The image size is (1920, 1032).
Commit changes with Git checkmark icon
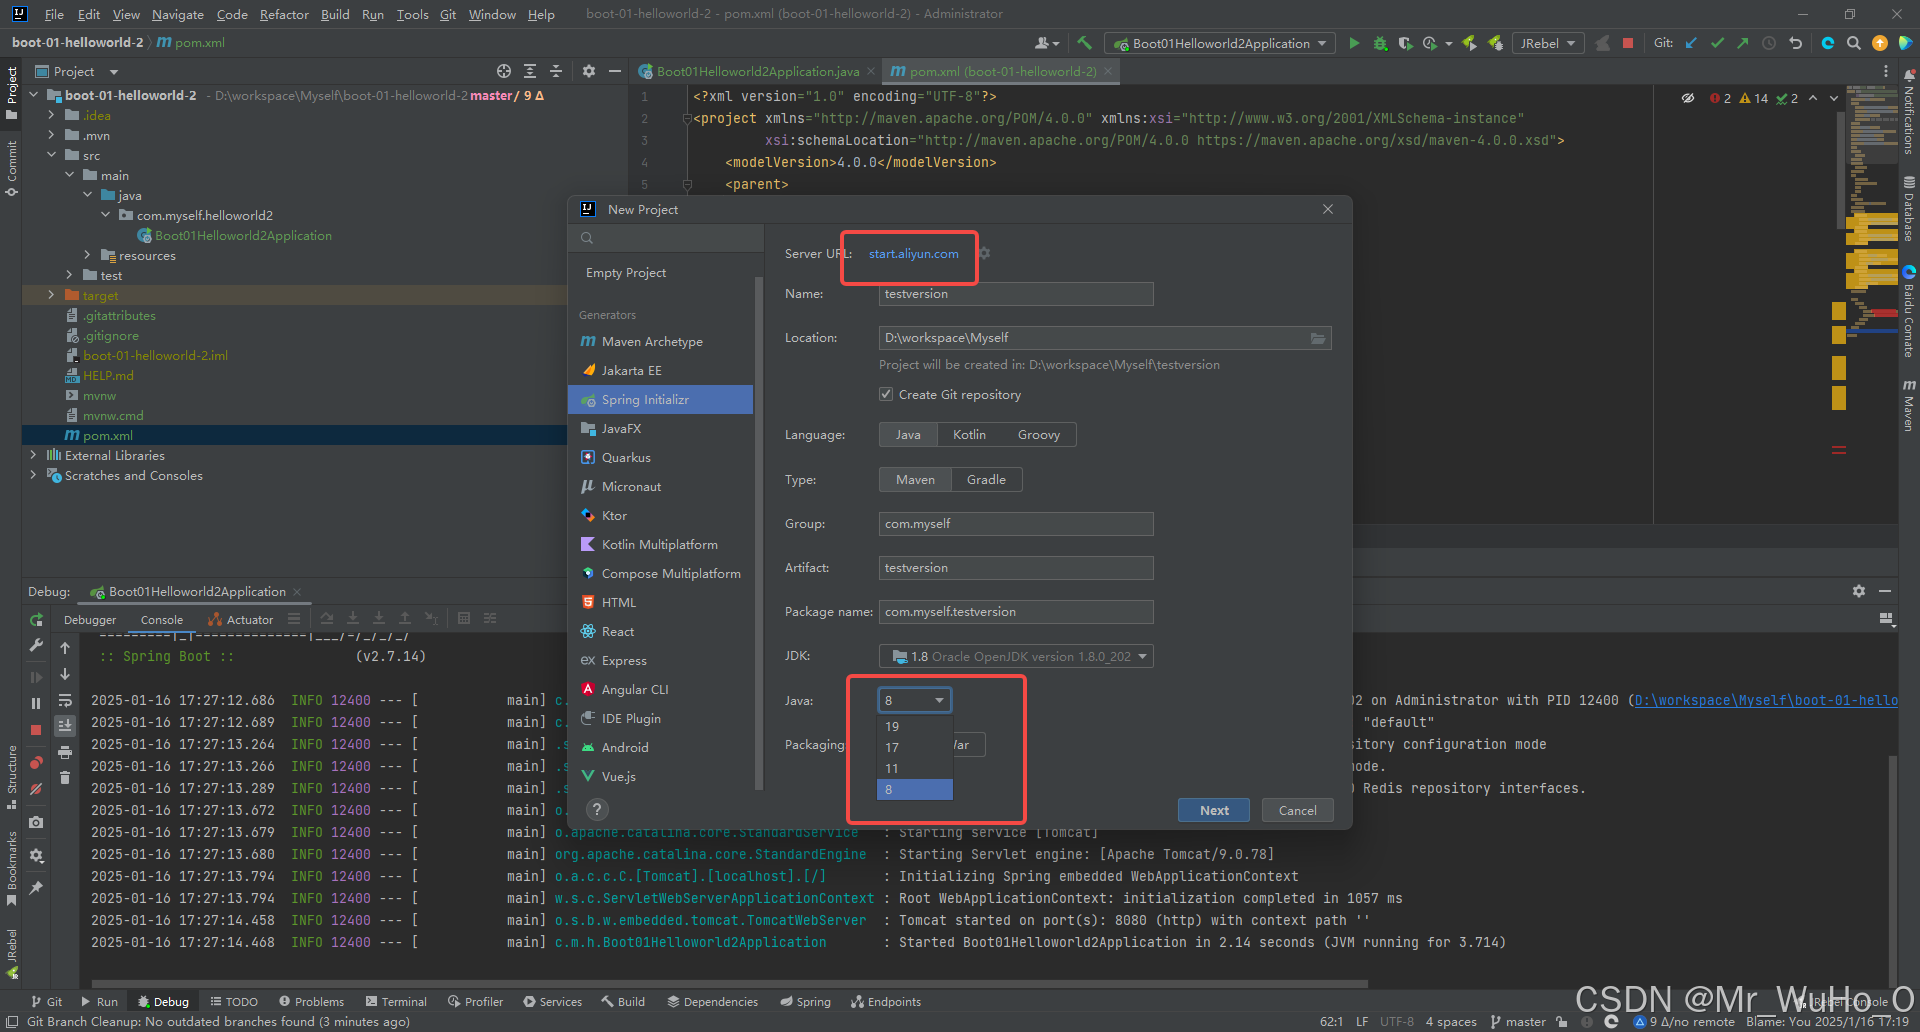pyautogui.click(x=1717, y=43)
